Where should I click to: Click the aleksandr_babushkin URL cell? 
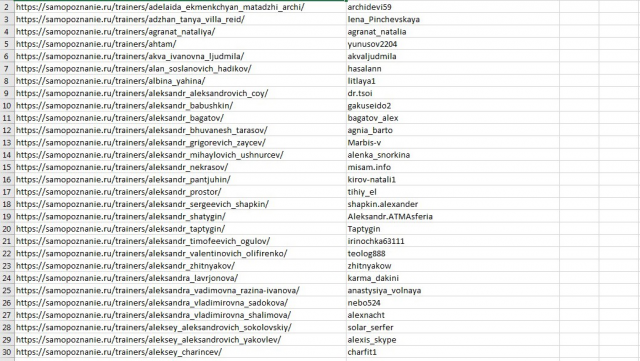point(180,105)
